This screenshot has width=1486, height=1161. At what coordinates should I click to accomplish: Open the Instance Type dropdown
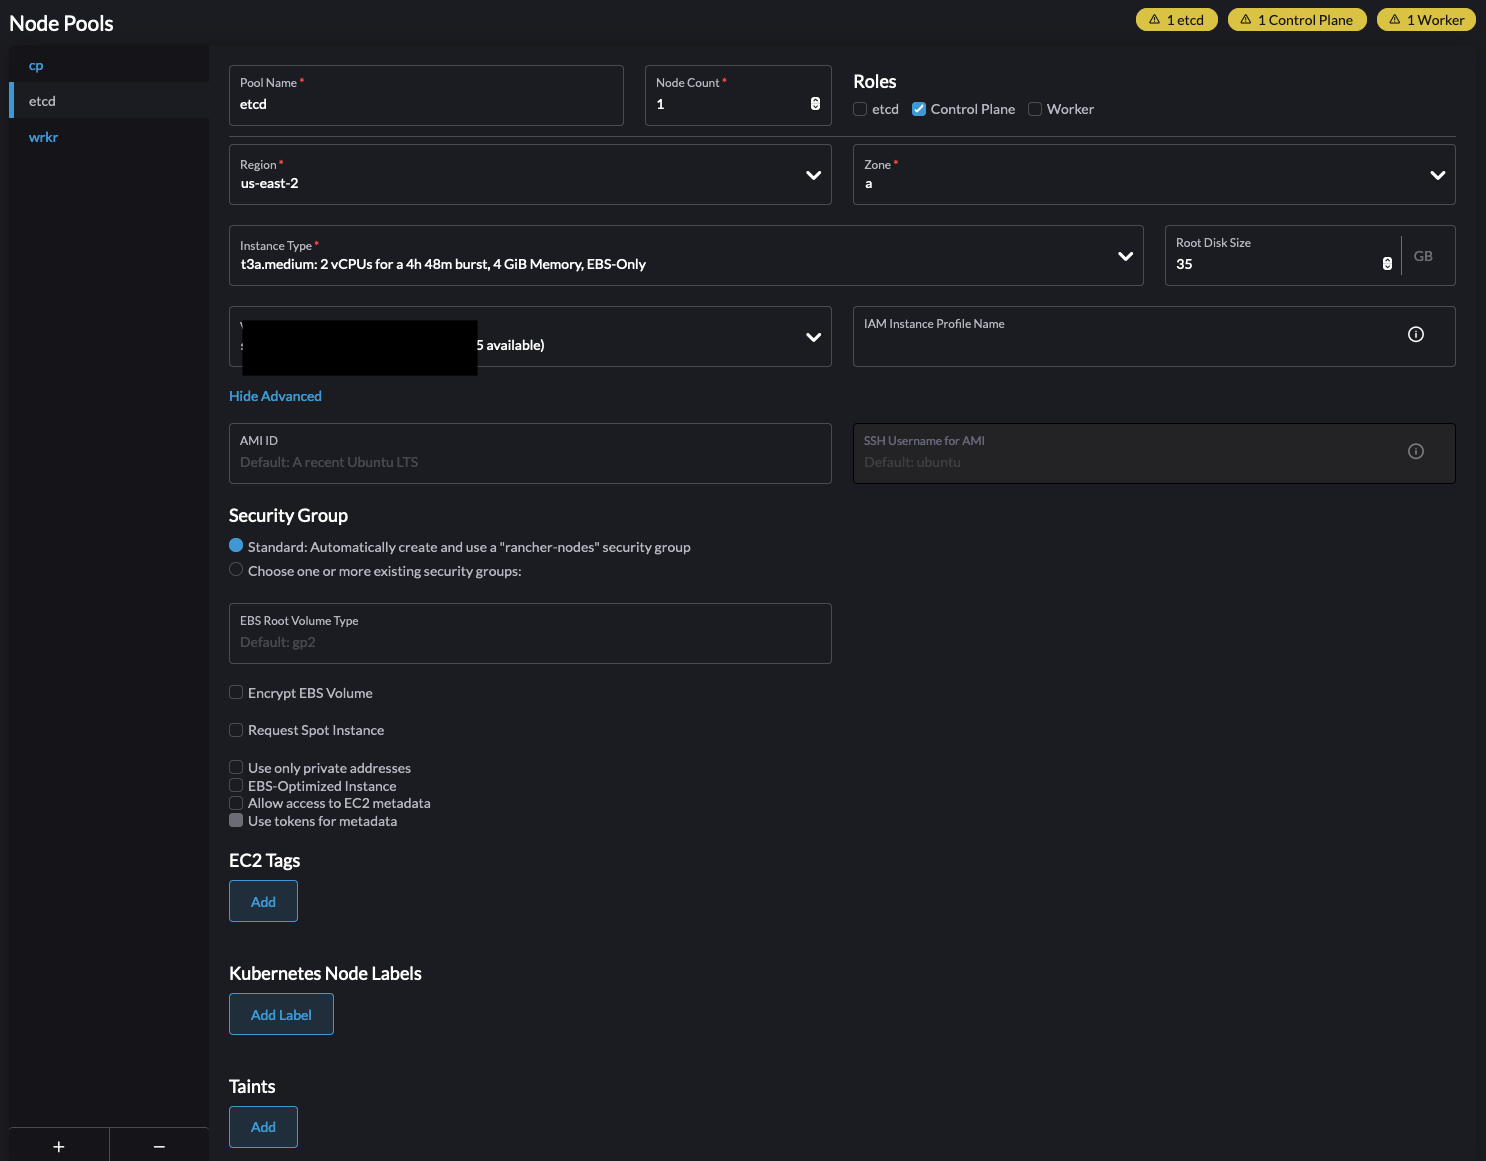click(1124, 255)
